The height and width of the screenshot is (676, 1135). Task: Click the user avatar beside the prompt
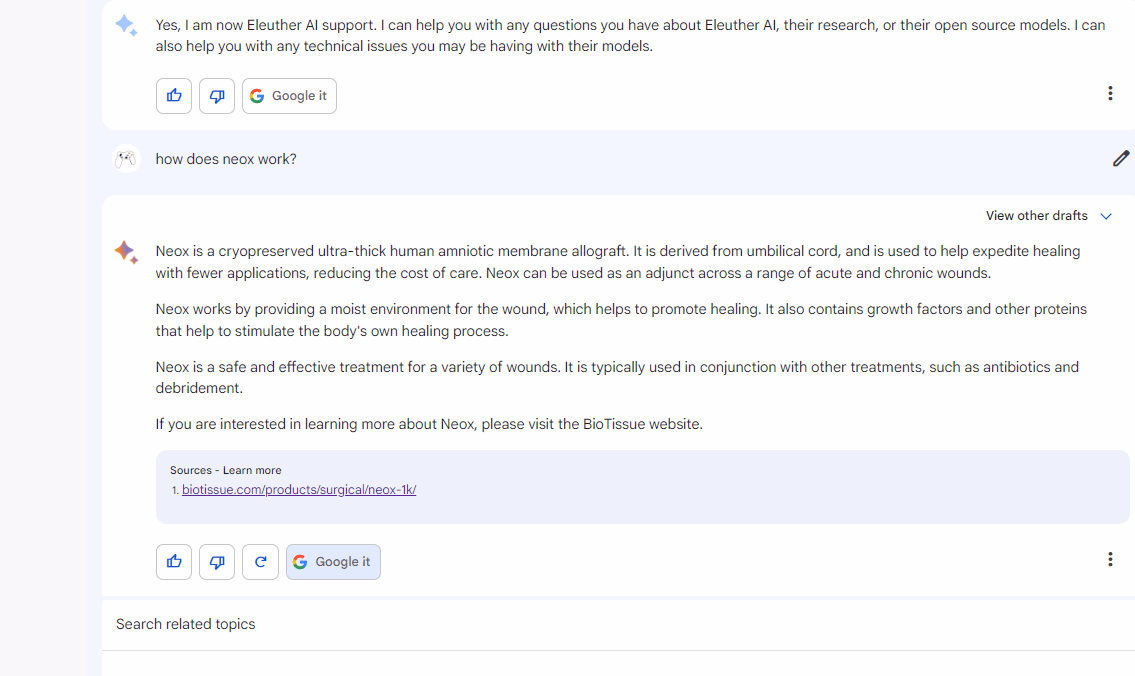click(126, 159)
